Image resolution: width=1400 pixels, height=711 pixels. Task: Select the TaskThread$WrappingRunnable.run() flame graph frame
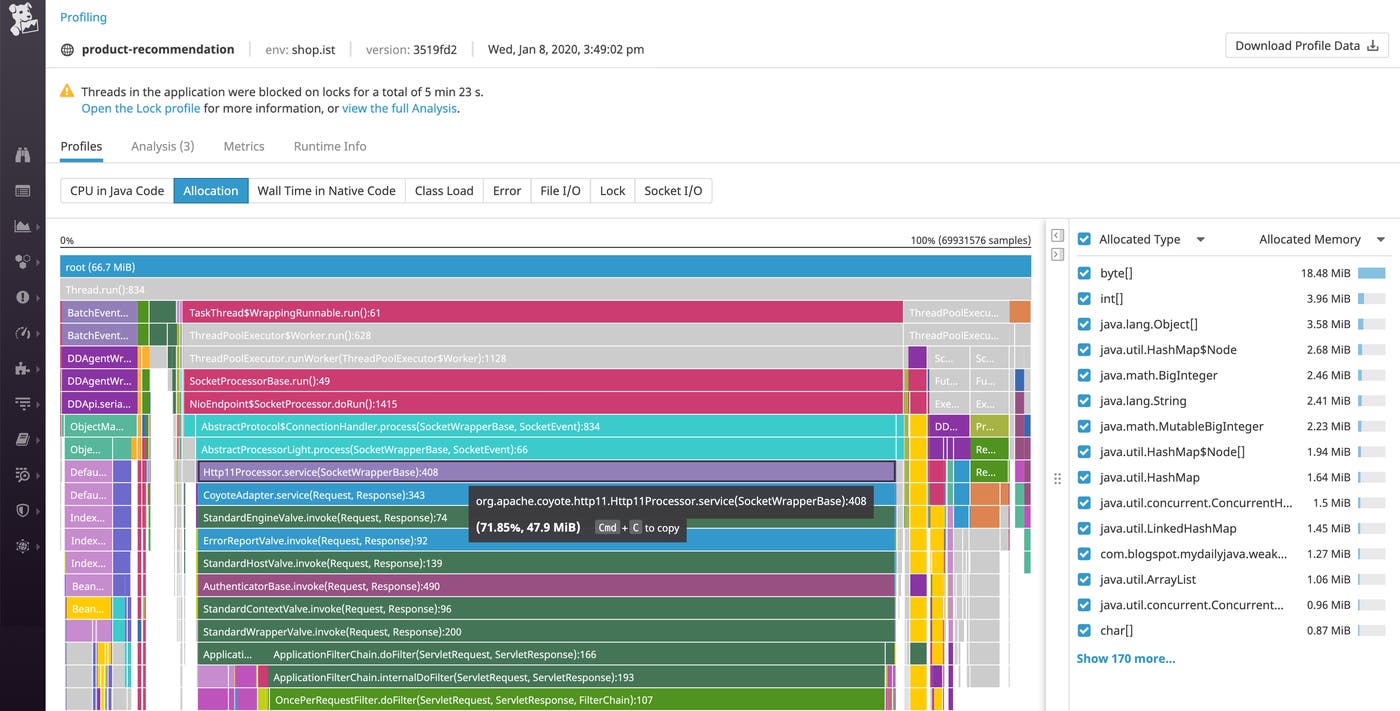point(540,313)
